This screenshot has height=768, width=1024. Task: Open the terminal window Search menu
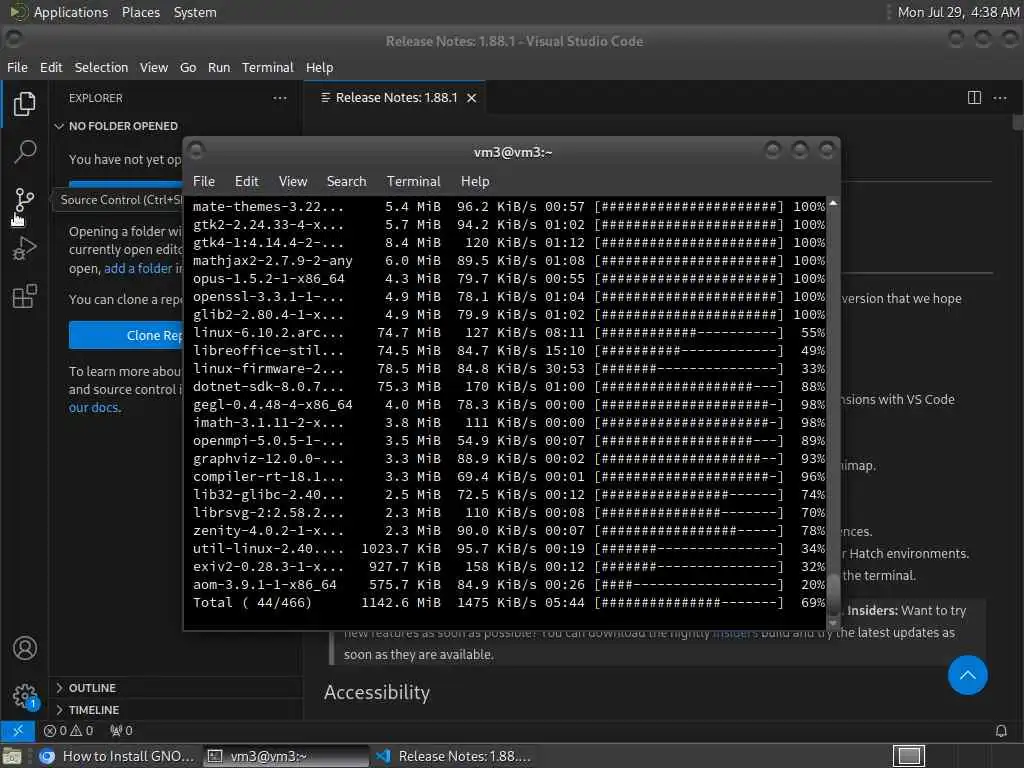click(346, 182)
